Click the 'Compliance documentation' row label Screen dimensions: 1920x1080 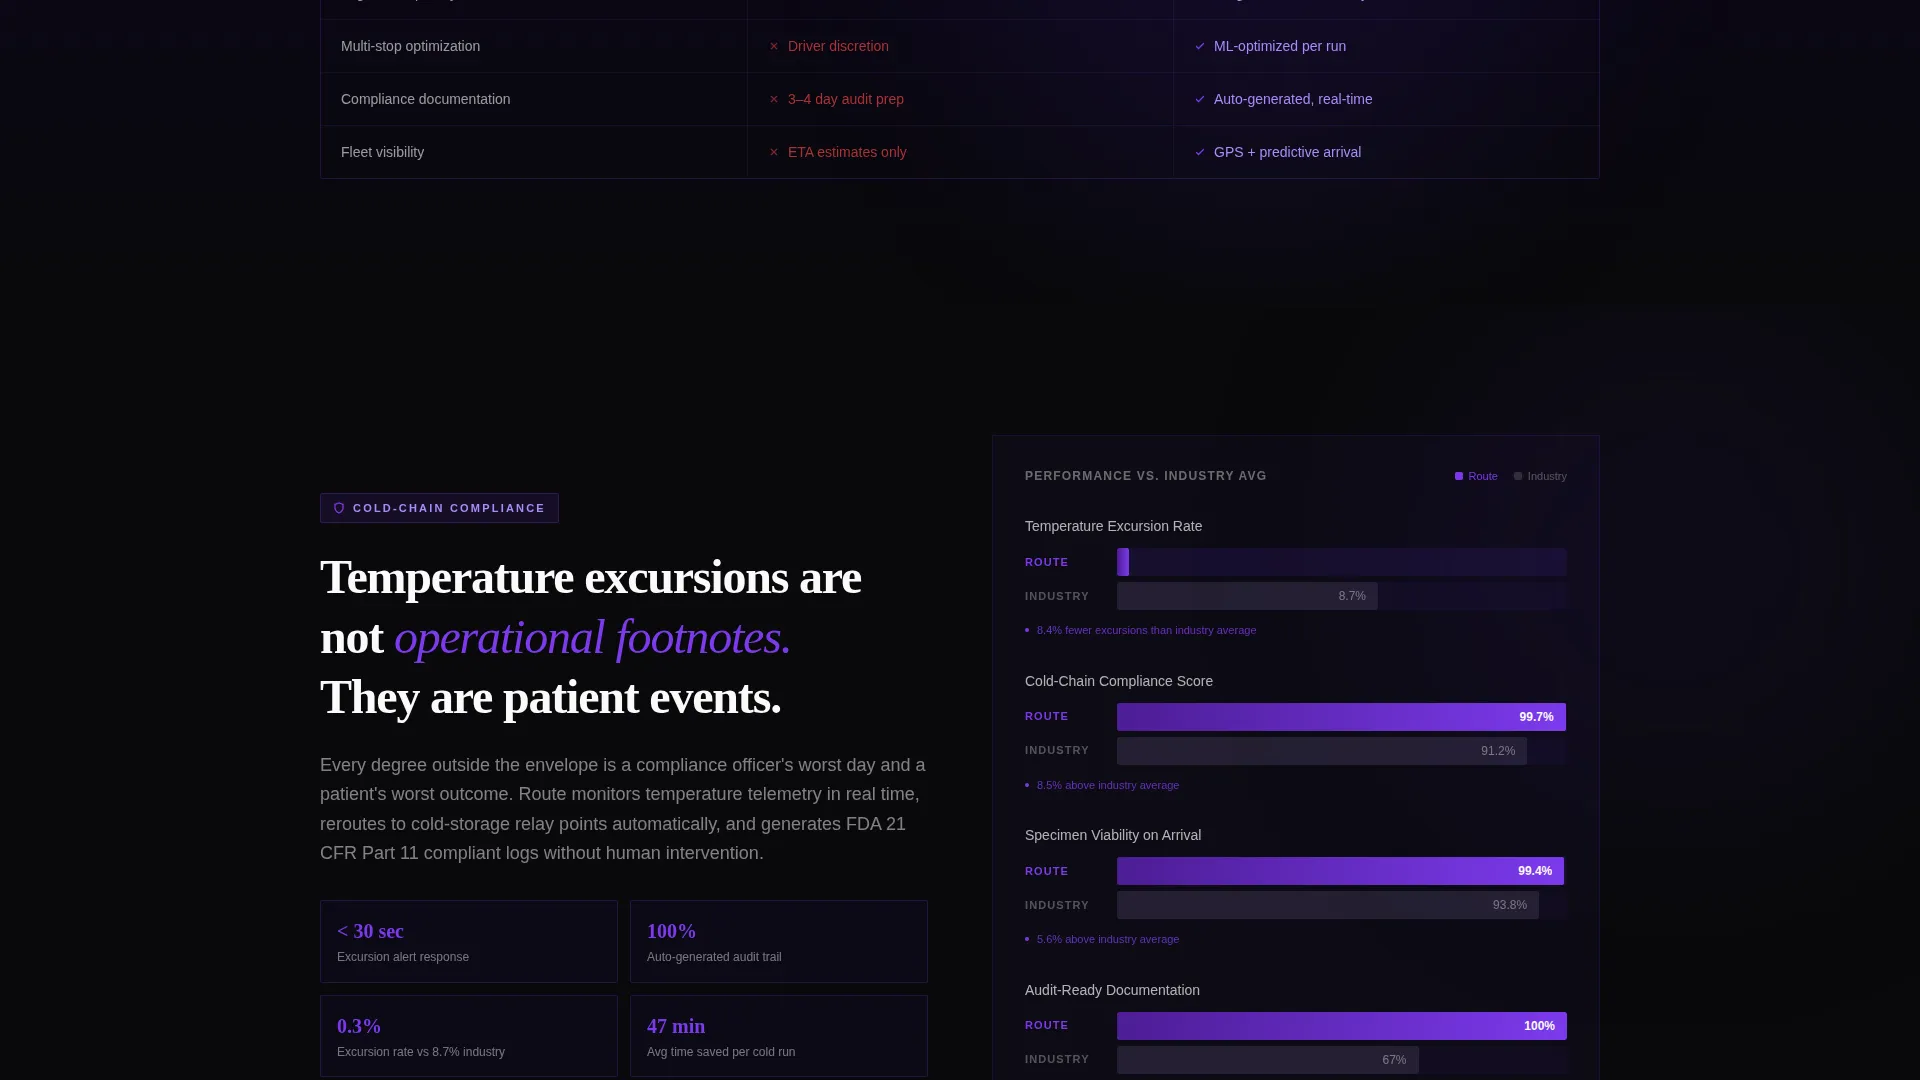click(x=425, y=99)
